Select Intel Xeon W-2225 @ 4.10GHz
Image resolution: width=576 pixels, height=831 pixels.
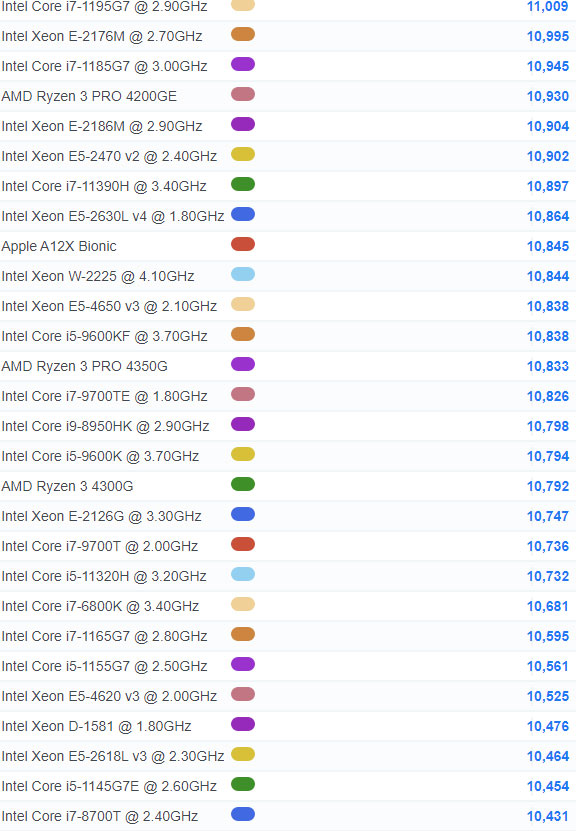[98, 276]
